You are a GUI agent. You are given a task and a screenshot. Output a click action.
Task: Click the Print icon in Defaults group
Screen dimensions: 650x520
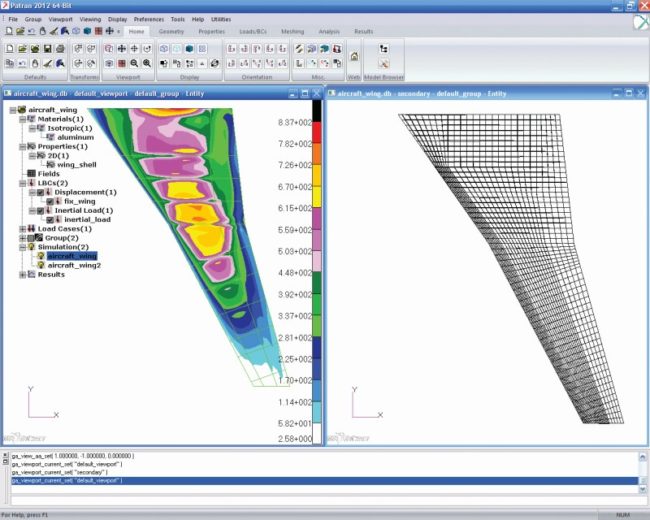point(60,48)
